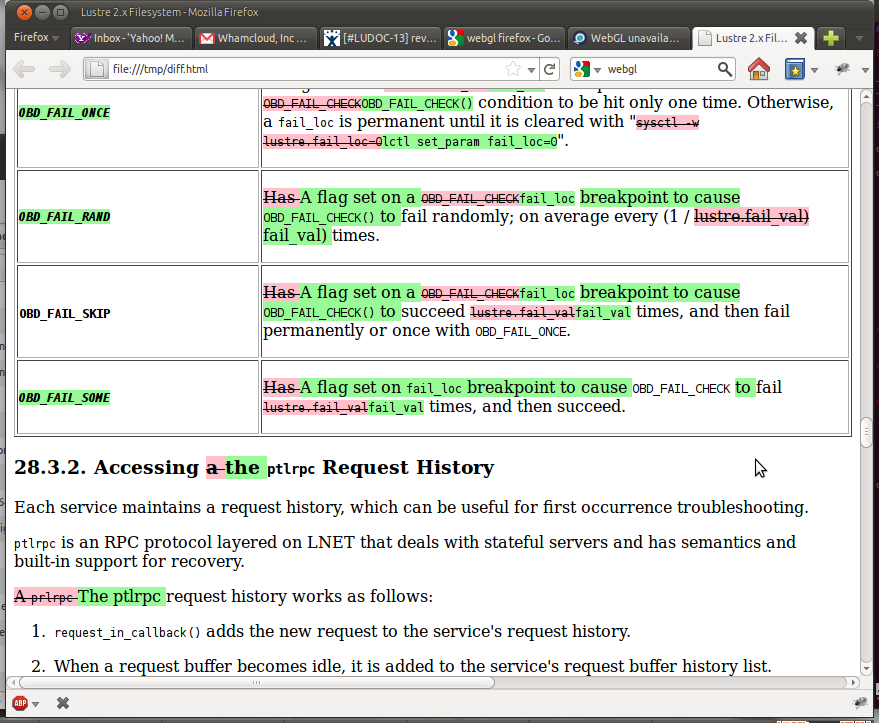
Task: Click vertical scrollbar up arrow
Action: pyautogui.click(x=866, y=96)
